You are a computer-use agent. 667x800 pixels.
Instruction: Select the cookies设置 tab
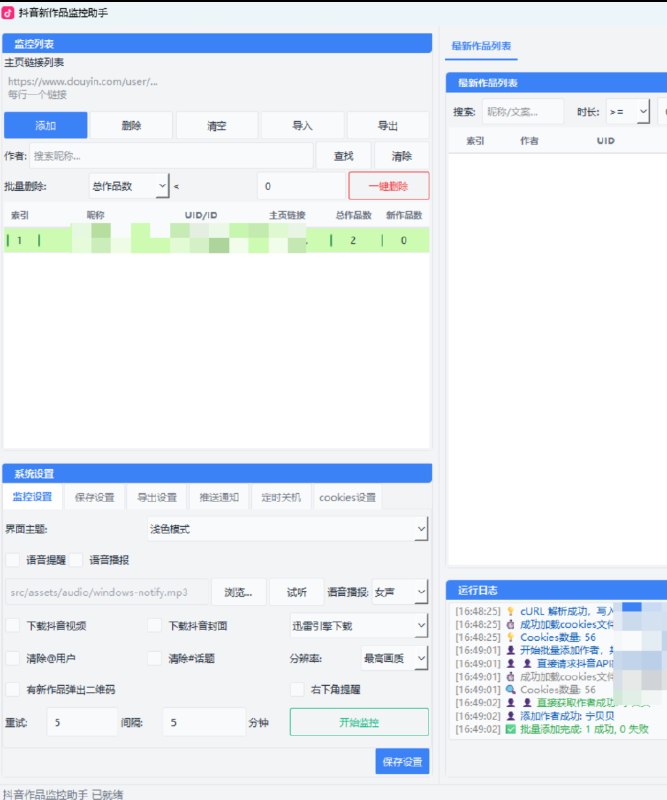pyautogui.click(x=348, y=497)
